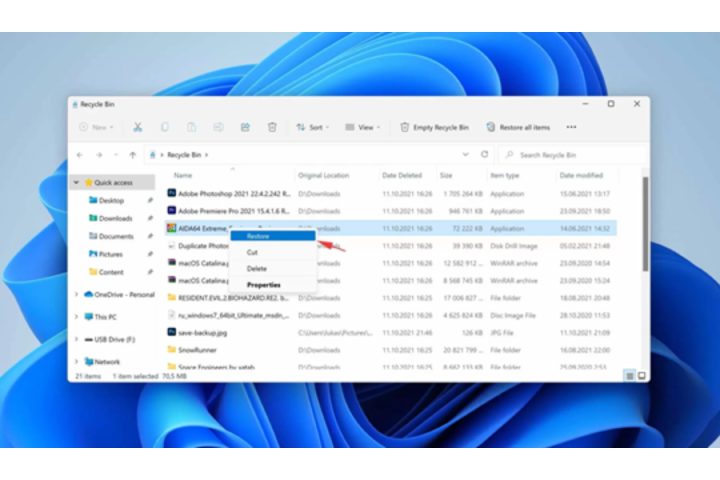
Task: Go back with the back arrow
Action: [80, 155]
